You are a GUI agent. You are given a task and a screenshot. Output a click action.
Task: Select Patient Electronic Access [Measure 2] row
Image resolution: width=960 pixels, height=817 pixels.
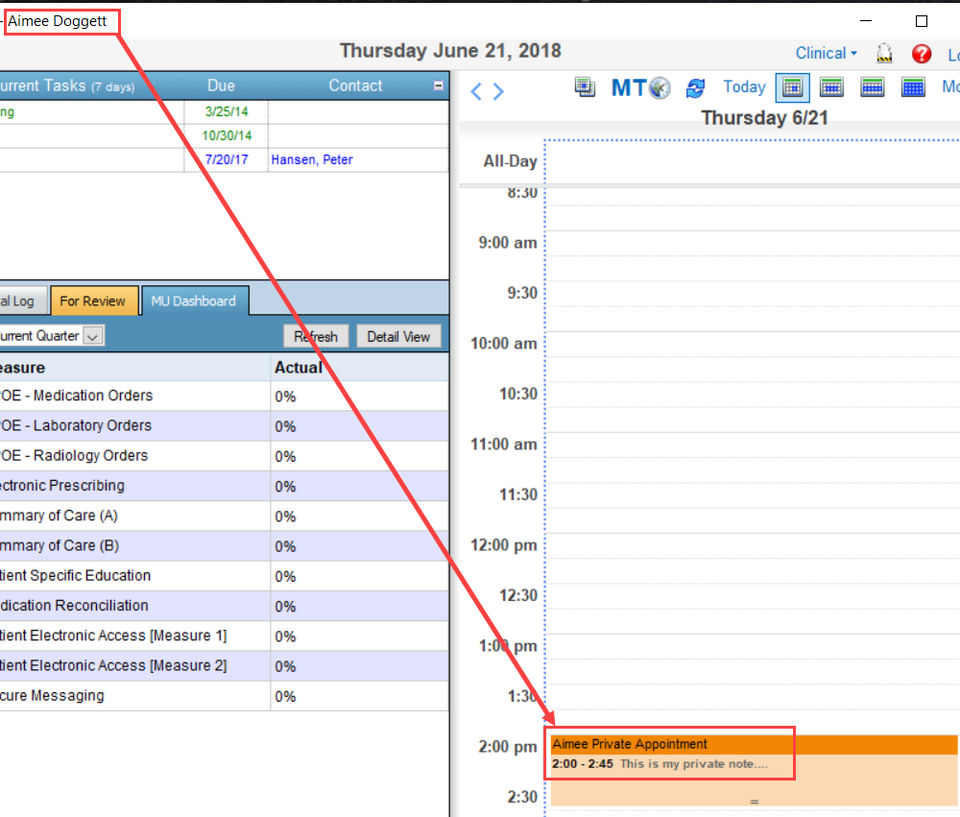click(x=224, y=666)
